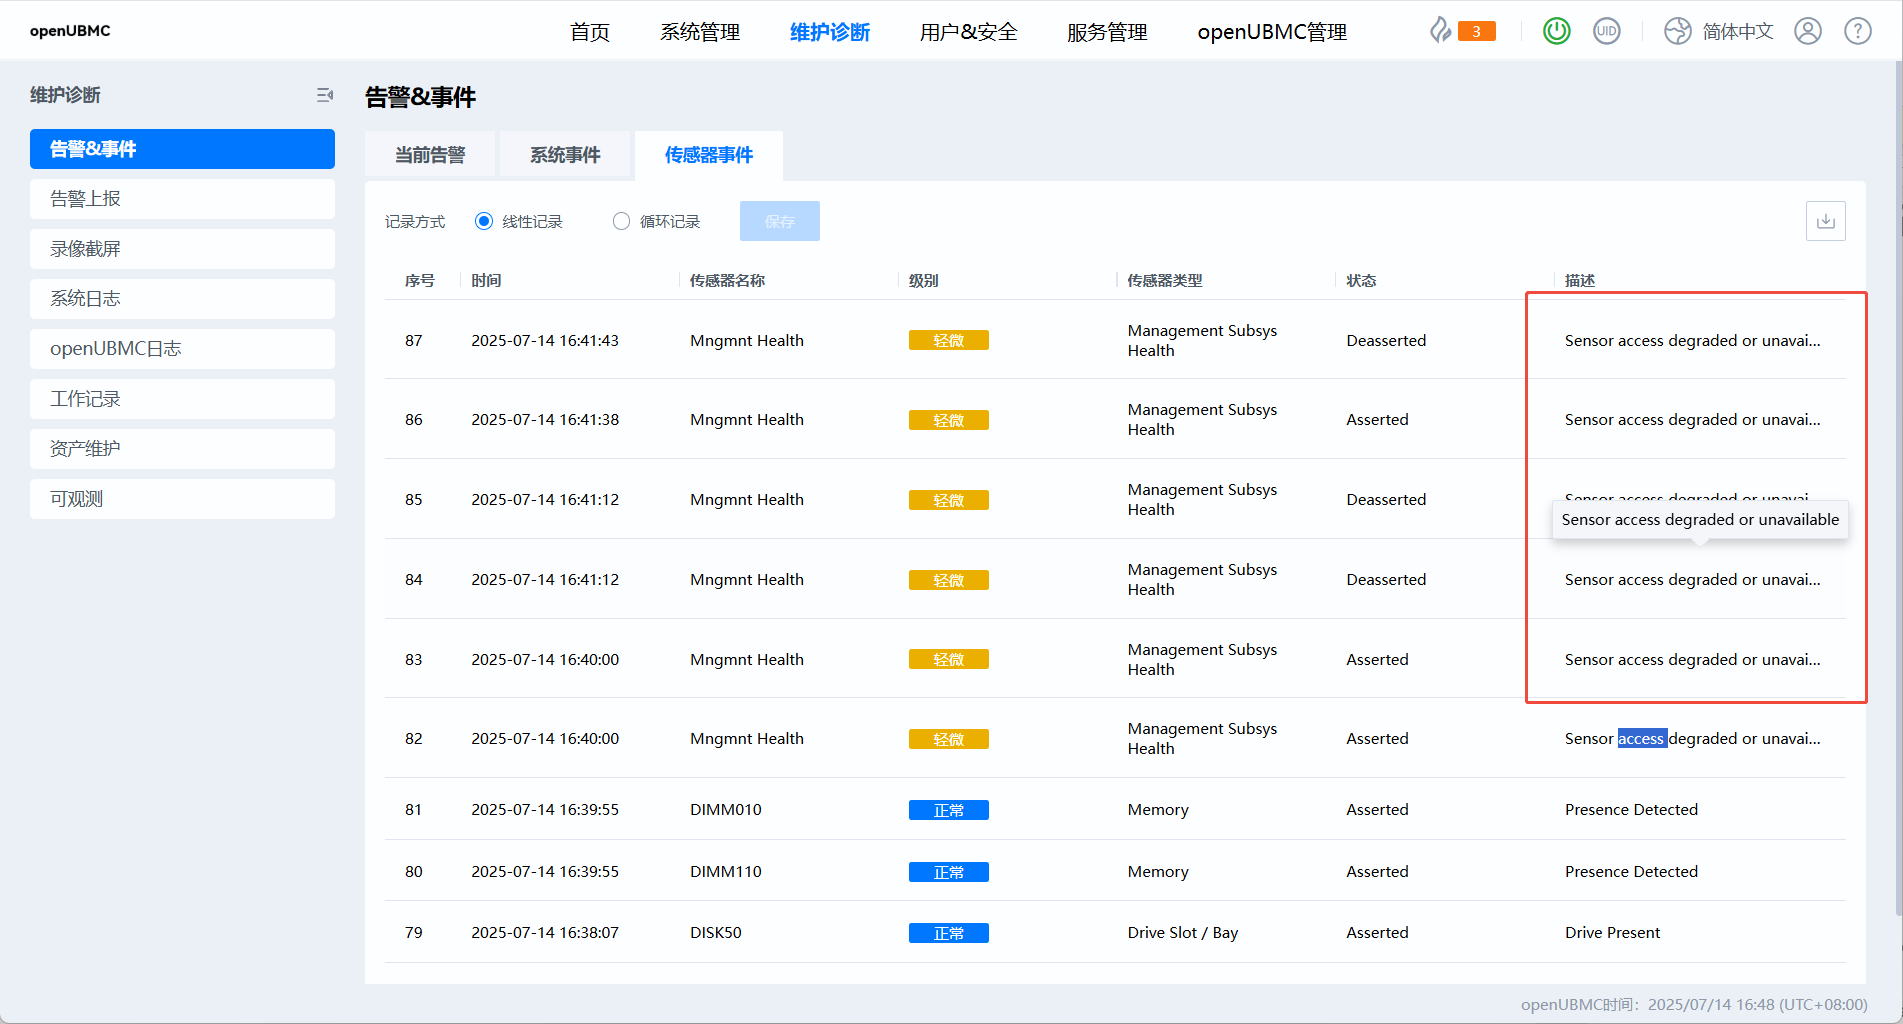Click Drive Slot / Bay sensor type
This screenshot has height=1024, width=1903.
tap(1183, 933)
